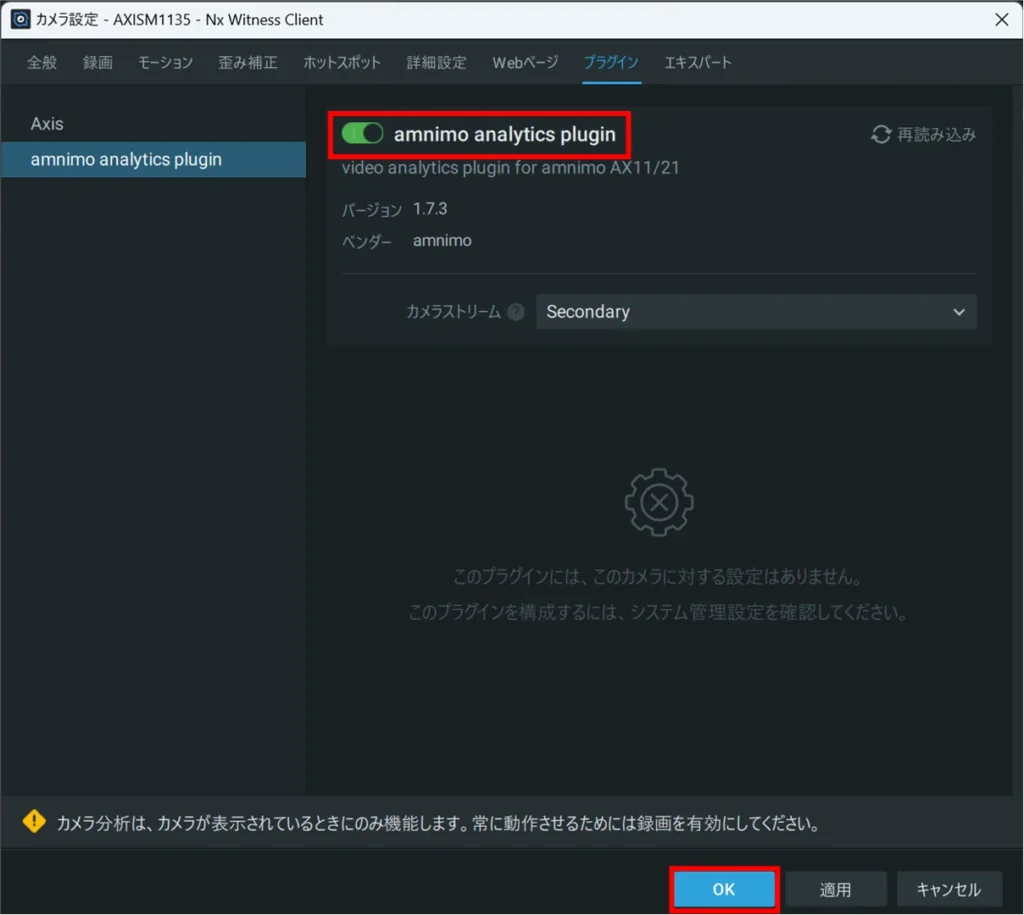Open the 録画 tab
Screen dimensions: 1024x915
click(x=98, y=62)
